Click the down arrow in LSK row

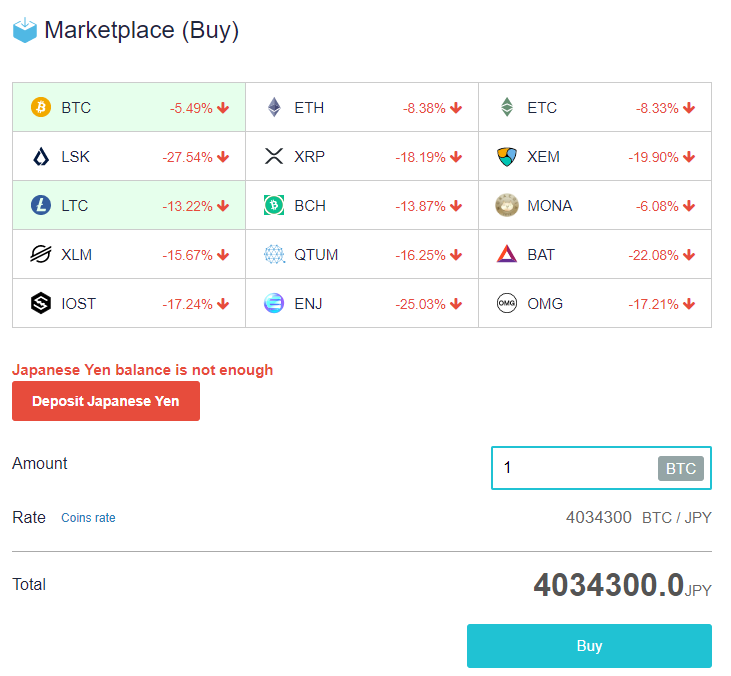point(223,157)
